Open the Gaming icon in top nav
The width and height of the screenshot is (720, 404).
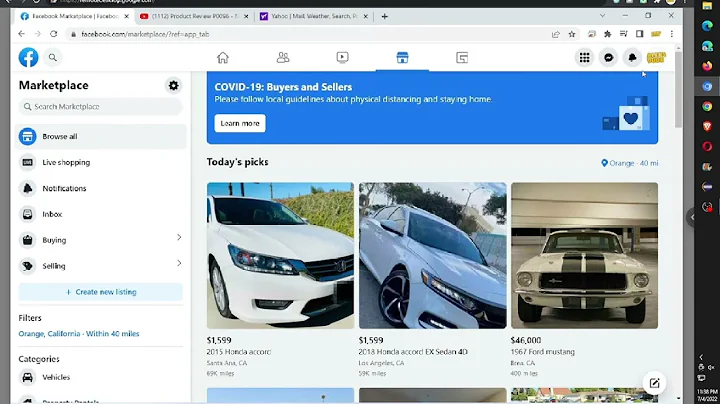462,57
